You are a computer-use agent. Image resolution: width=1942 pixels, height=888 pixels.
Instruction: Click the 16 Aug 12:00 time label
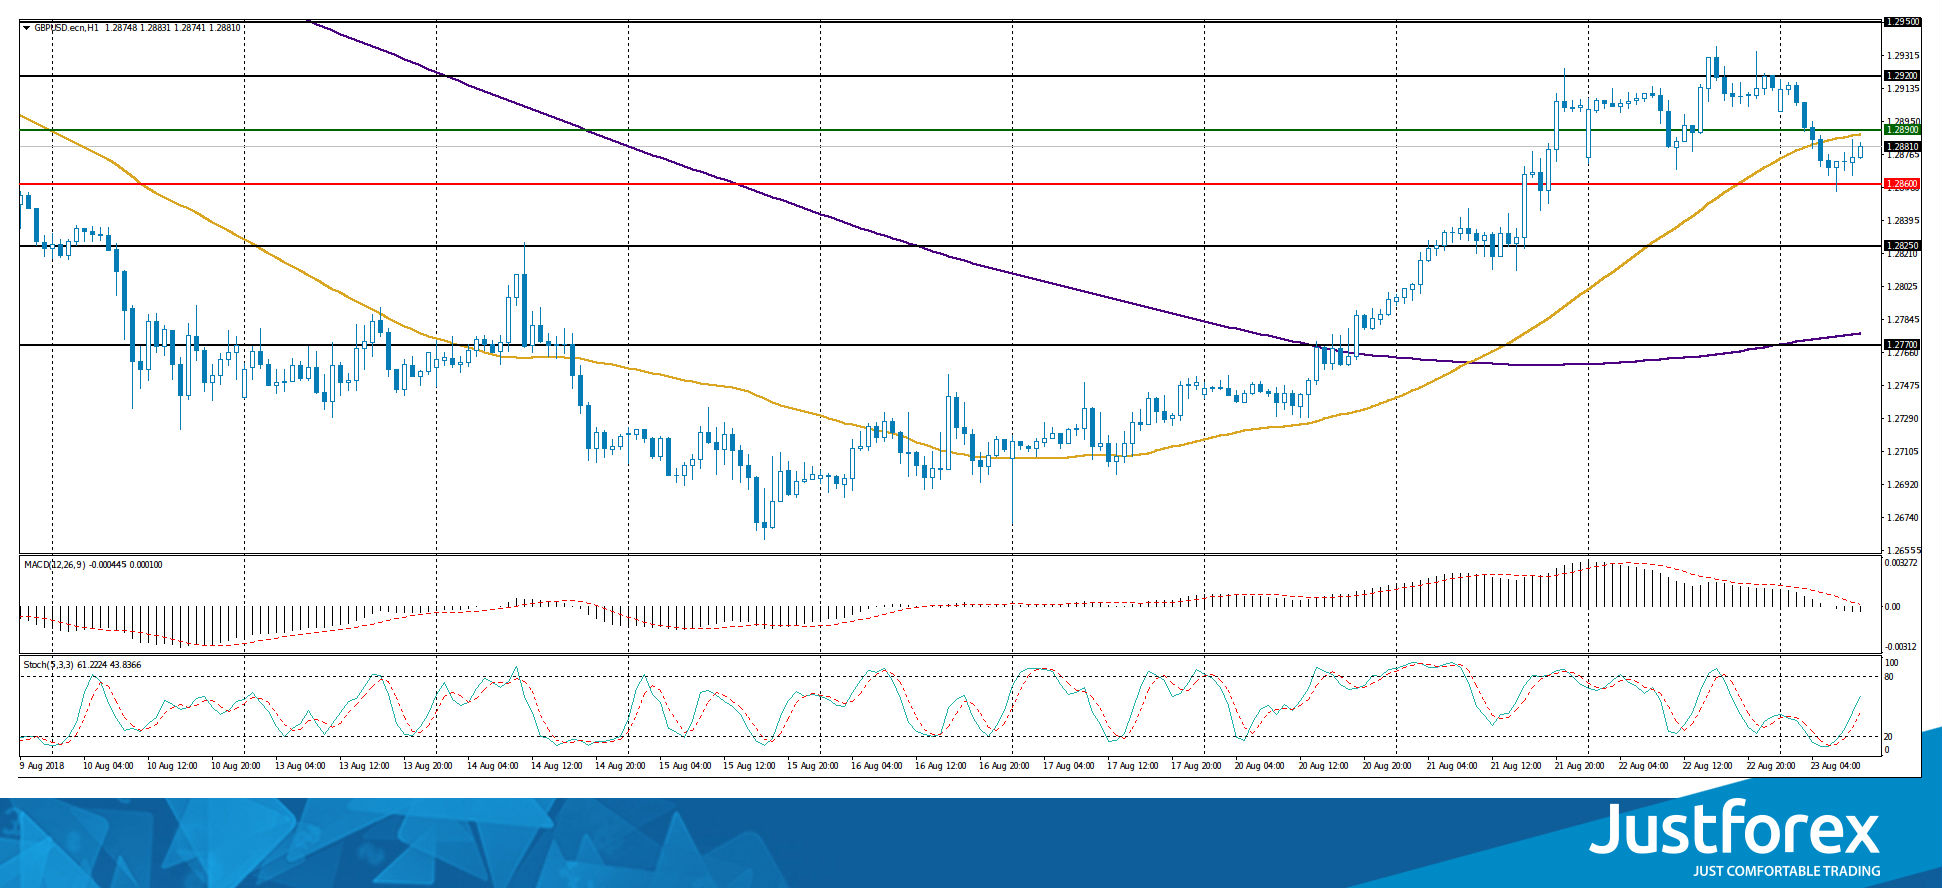click(x=940, y=766)
